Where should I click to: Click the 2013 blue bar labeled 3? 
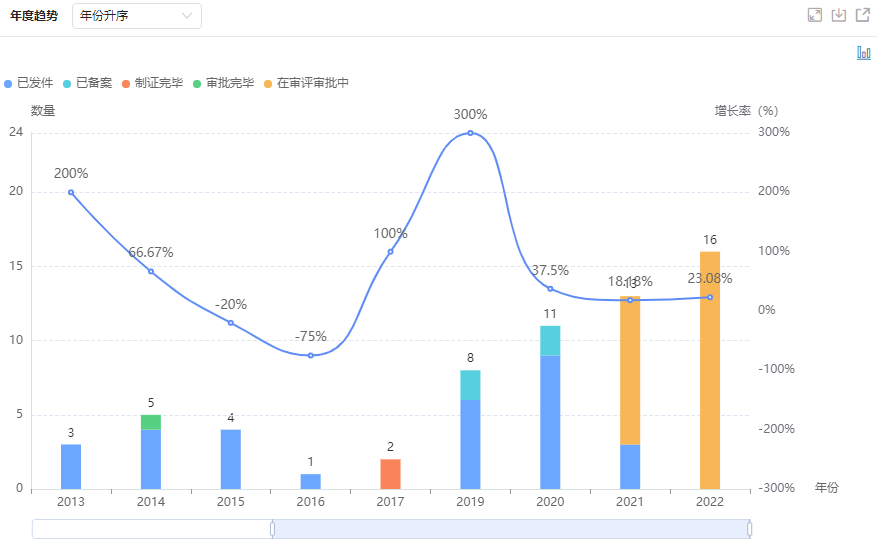[71, 467]
